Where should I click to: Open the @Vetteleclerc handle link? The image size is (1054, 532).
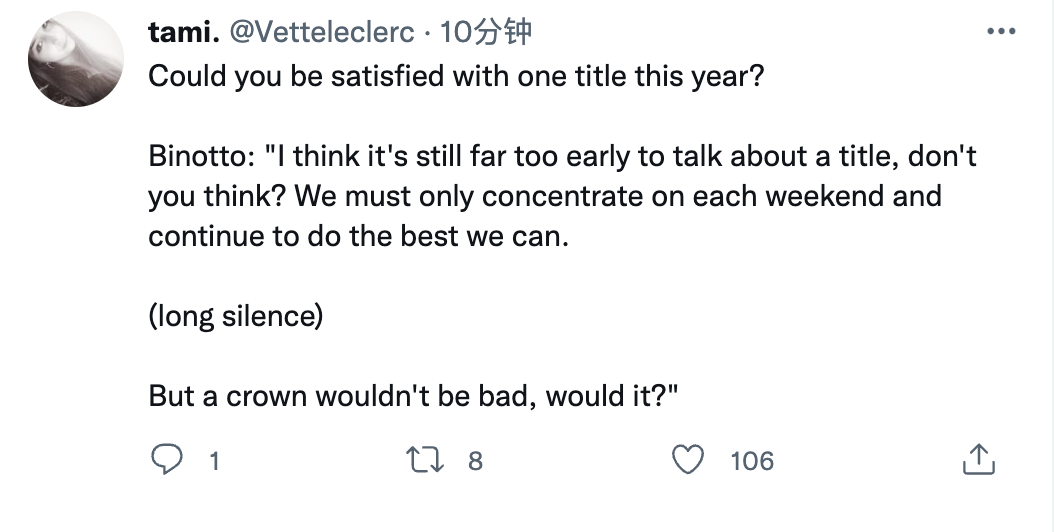point(322,33)
